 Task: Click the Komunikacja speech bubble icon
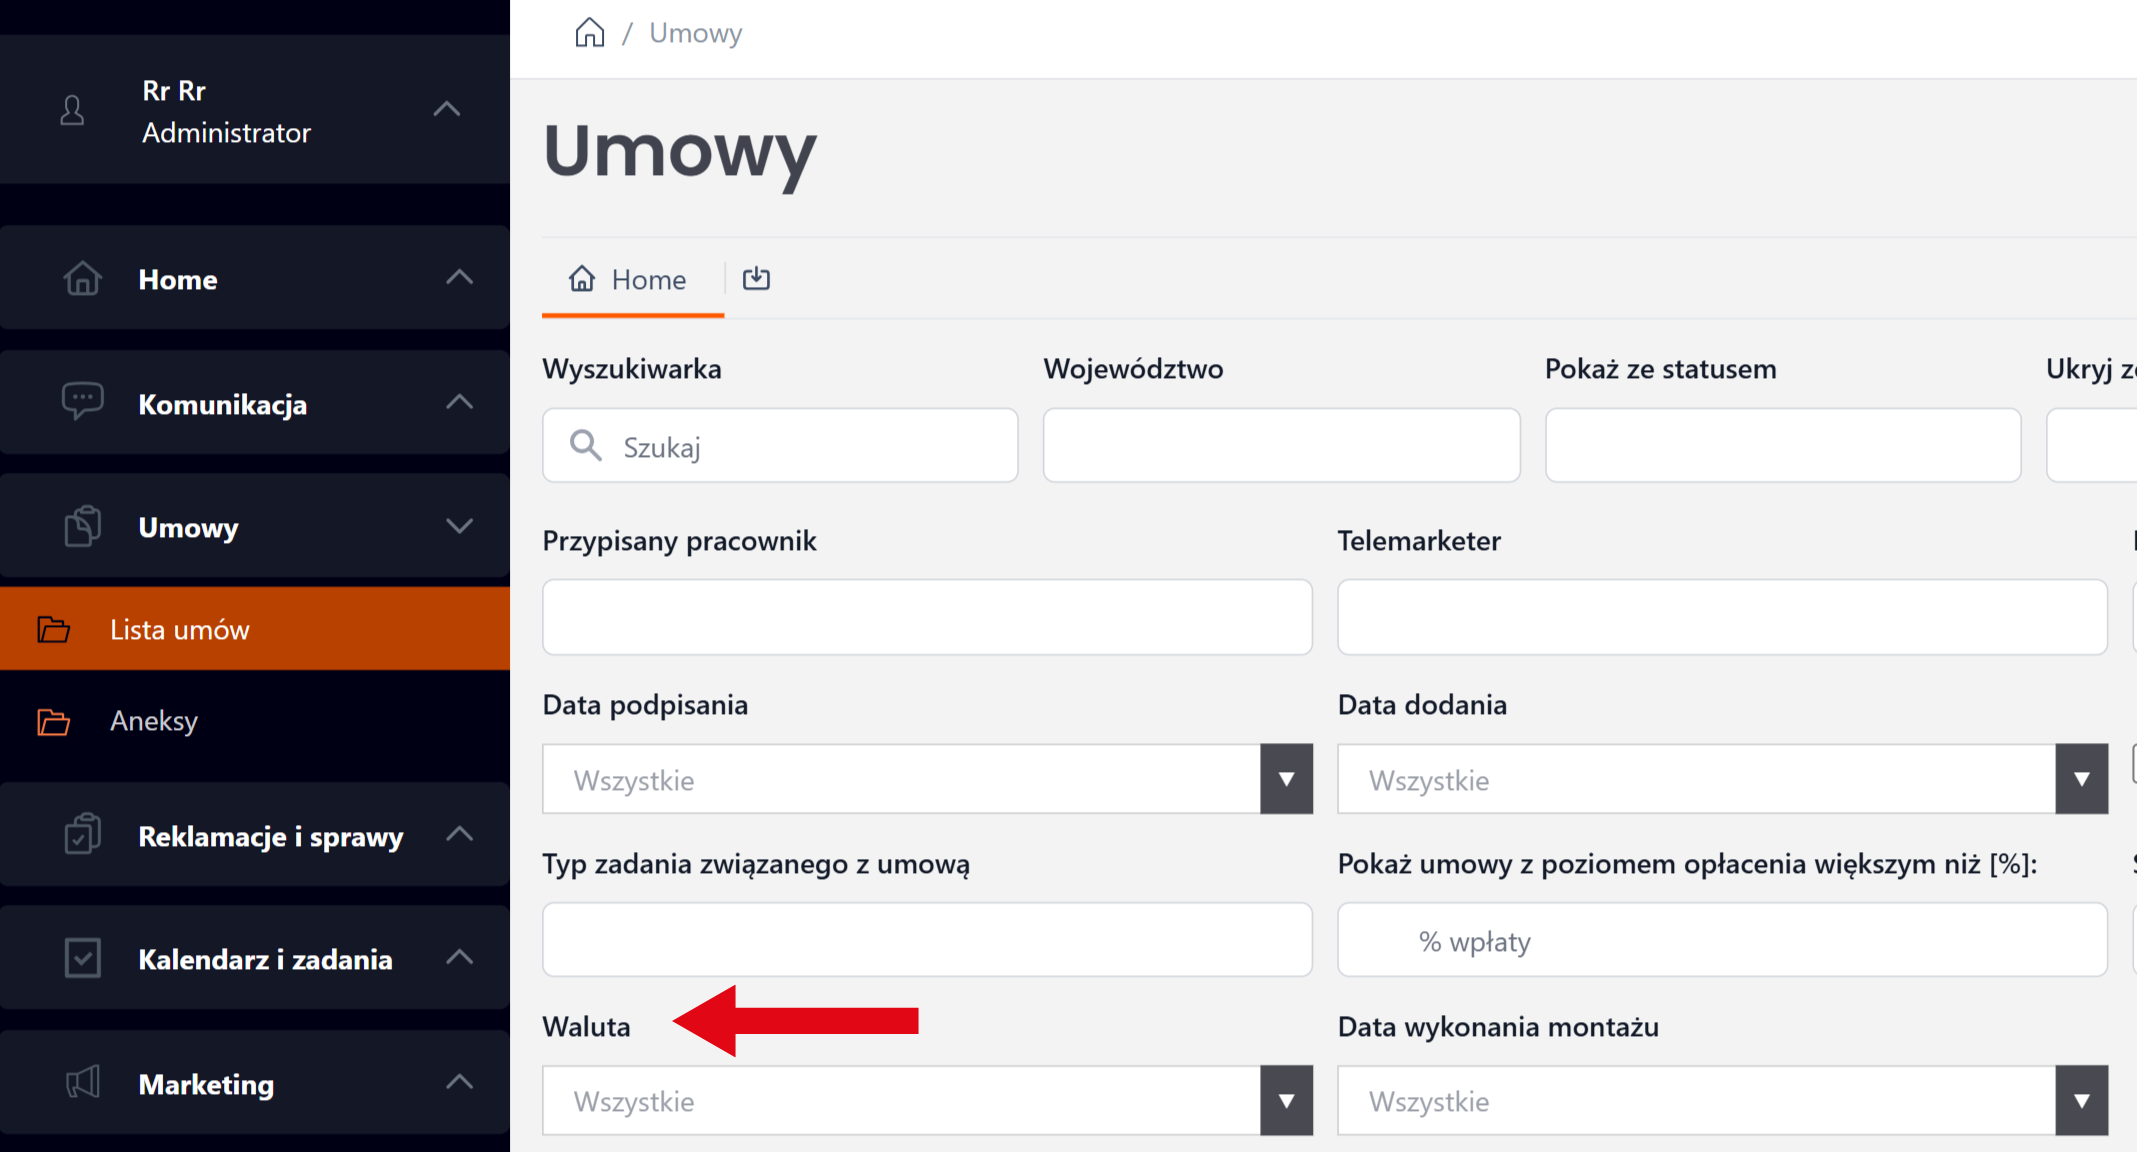click(82, 402)
